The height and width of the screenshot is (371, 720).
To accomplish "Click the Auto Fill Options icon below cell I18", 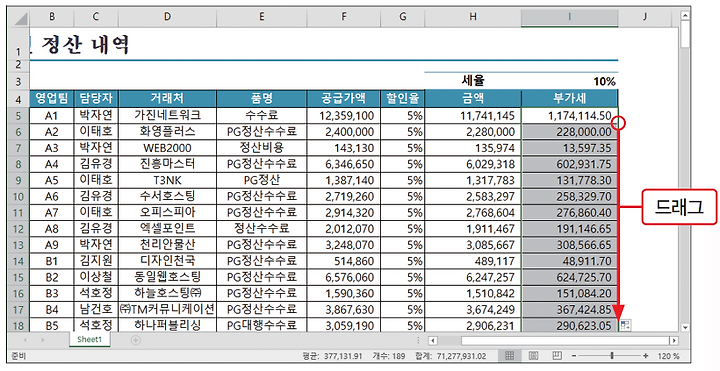I will [625, 326].
